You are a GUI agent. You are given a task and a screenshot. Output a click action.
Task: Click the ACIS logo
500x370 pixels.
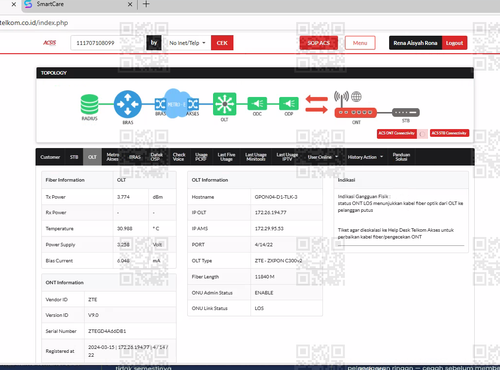point(50,43)
